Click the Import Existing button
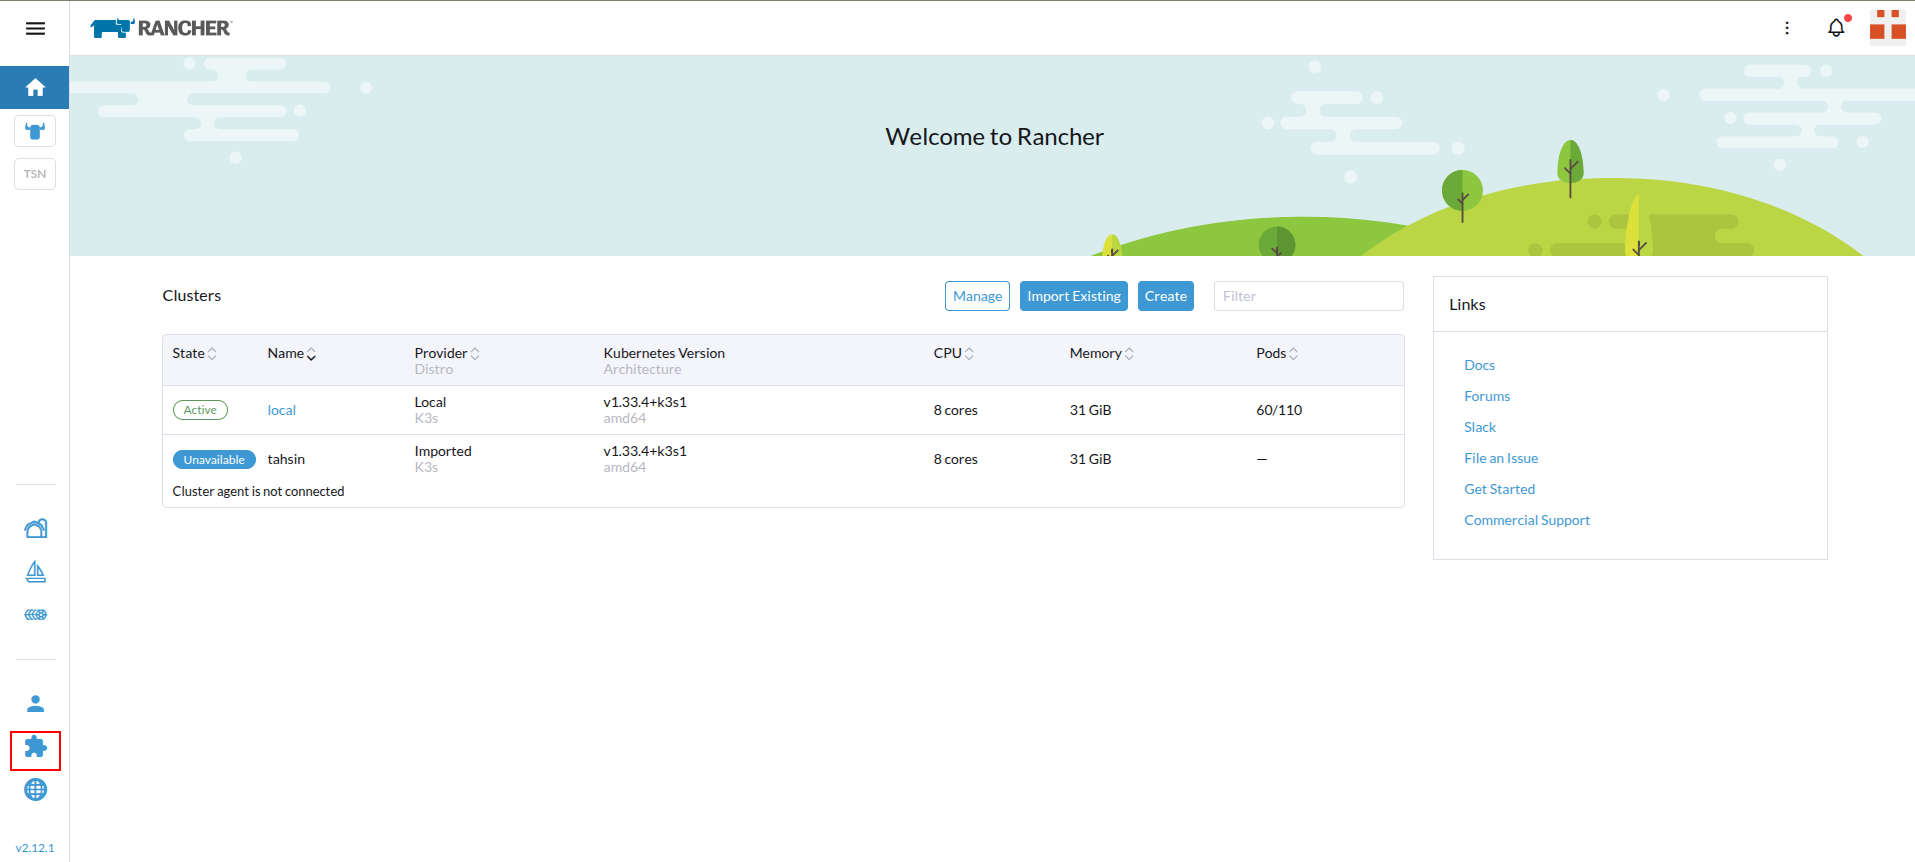 point(1073,296)
